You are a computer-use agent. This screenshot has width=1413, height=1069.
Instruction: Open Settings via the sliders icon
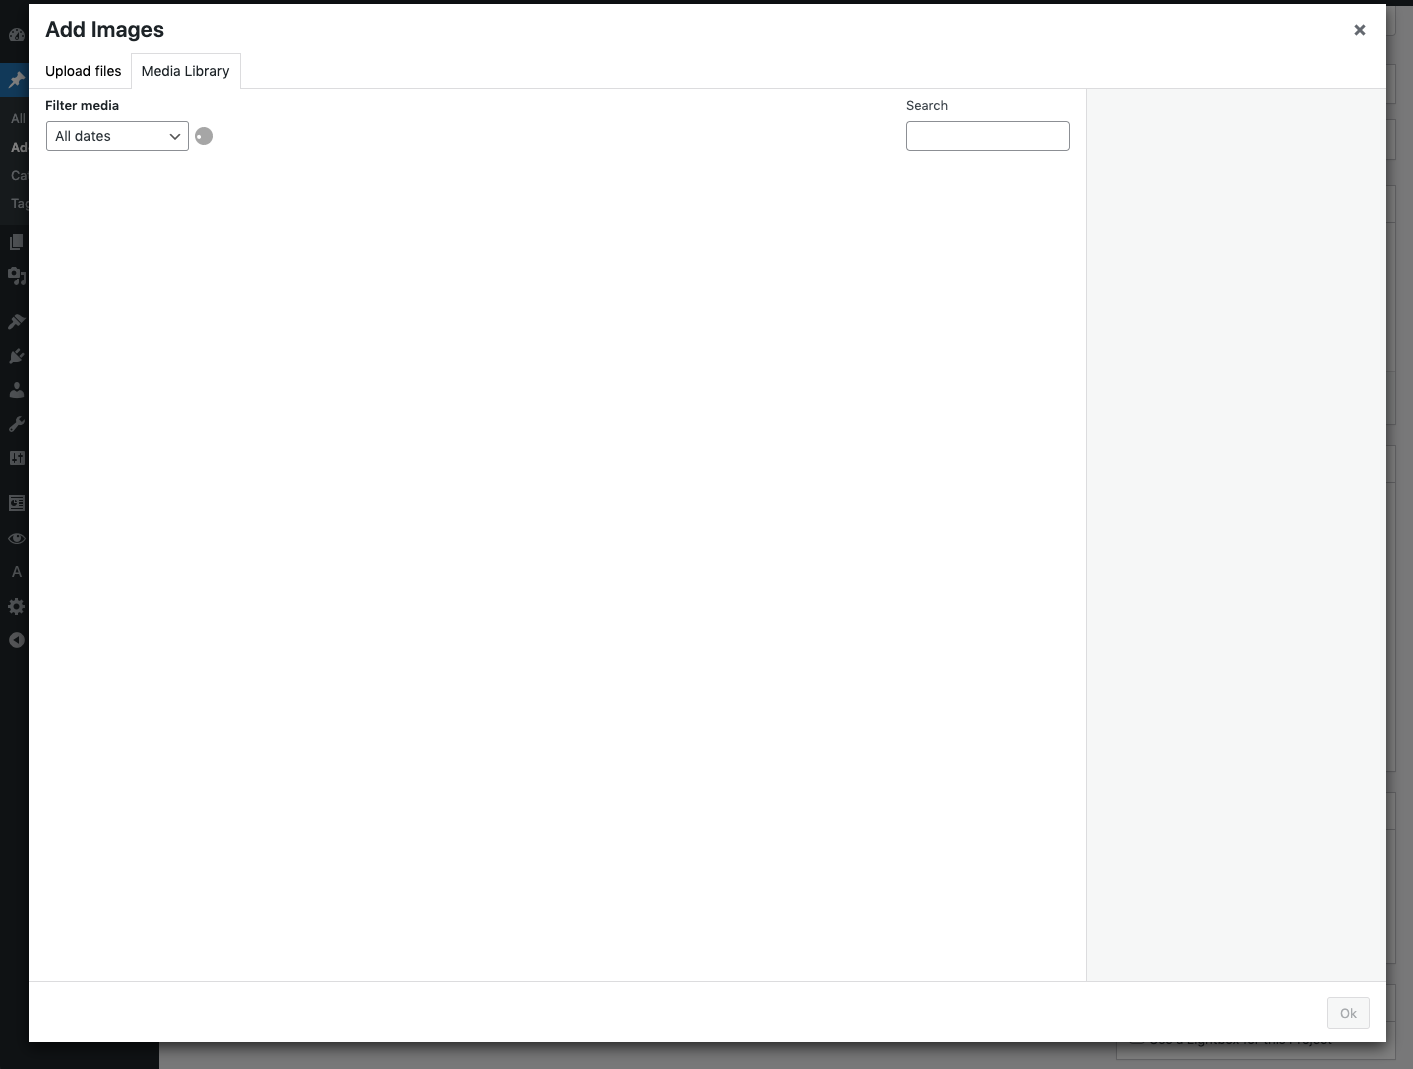tap(16, 458)
